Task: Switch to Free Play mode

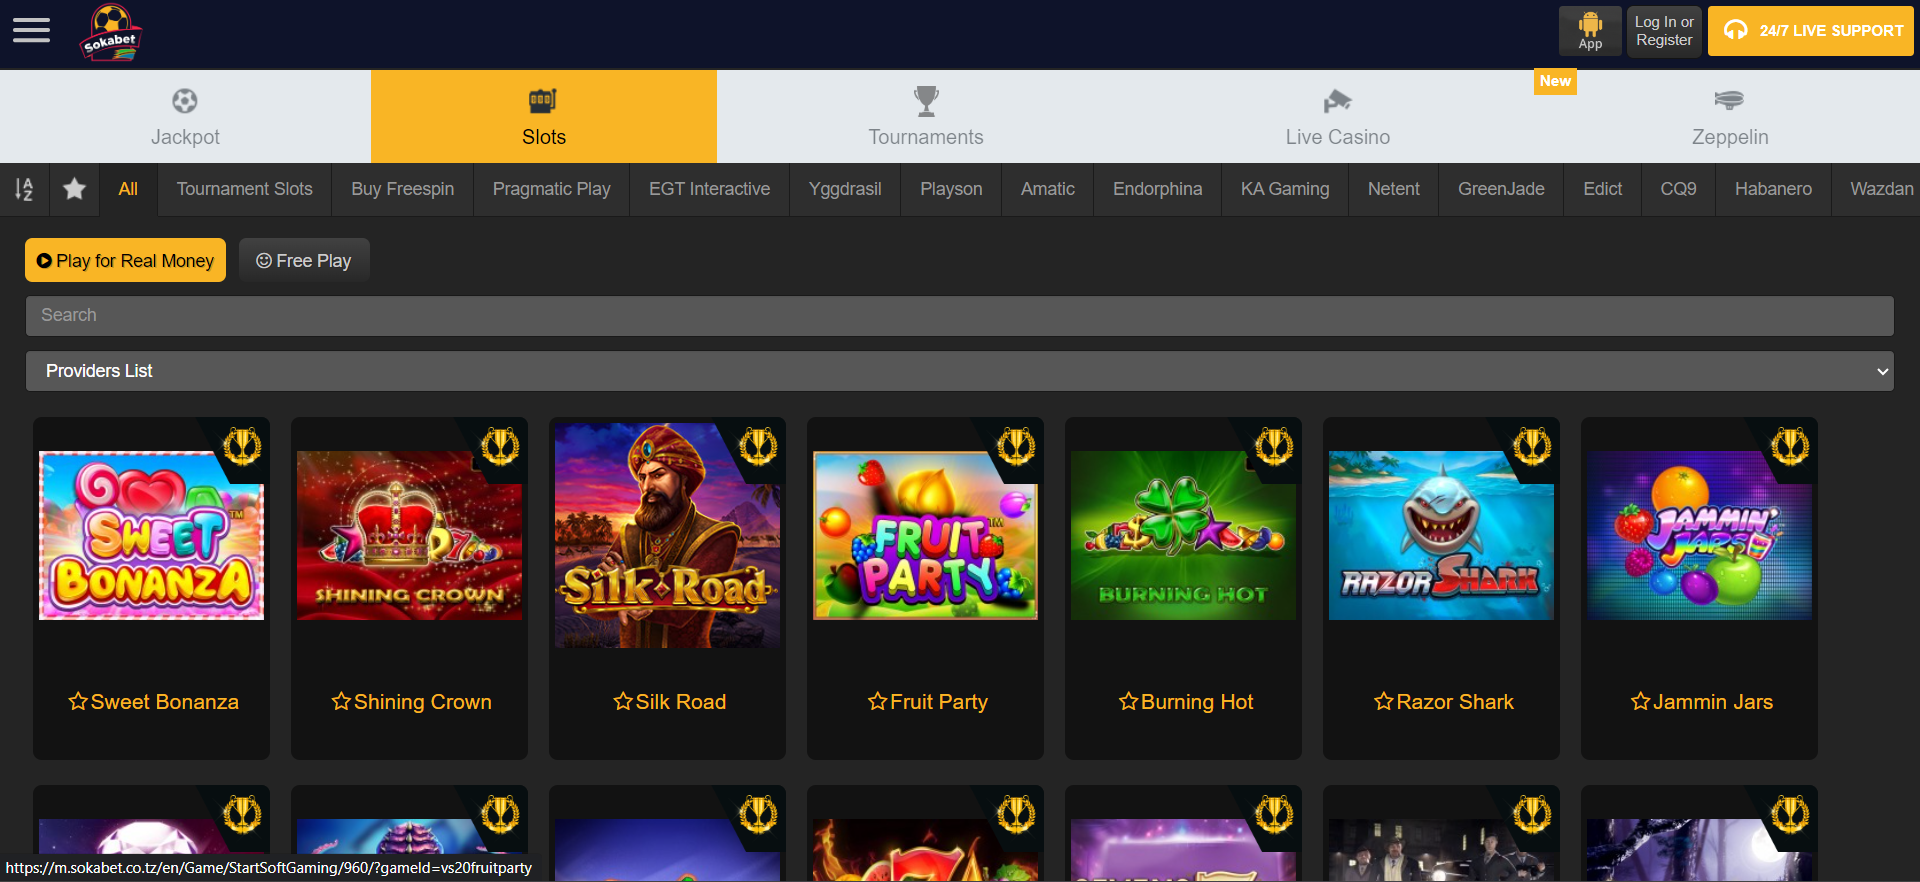Action: point(304,260)
